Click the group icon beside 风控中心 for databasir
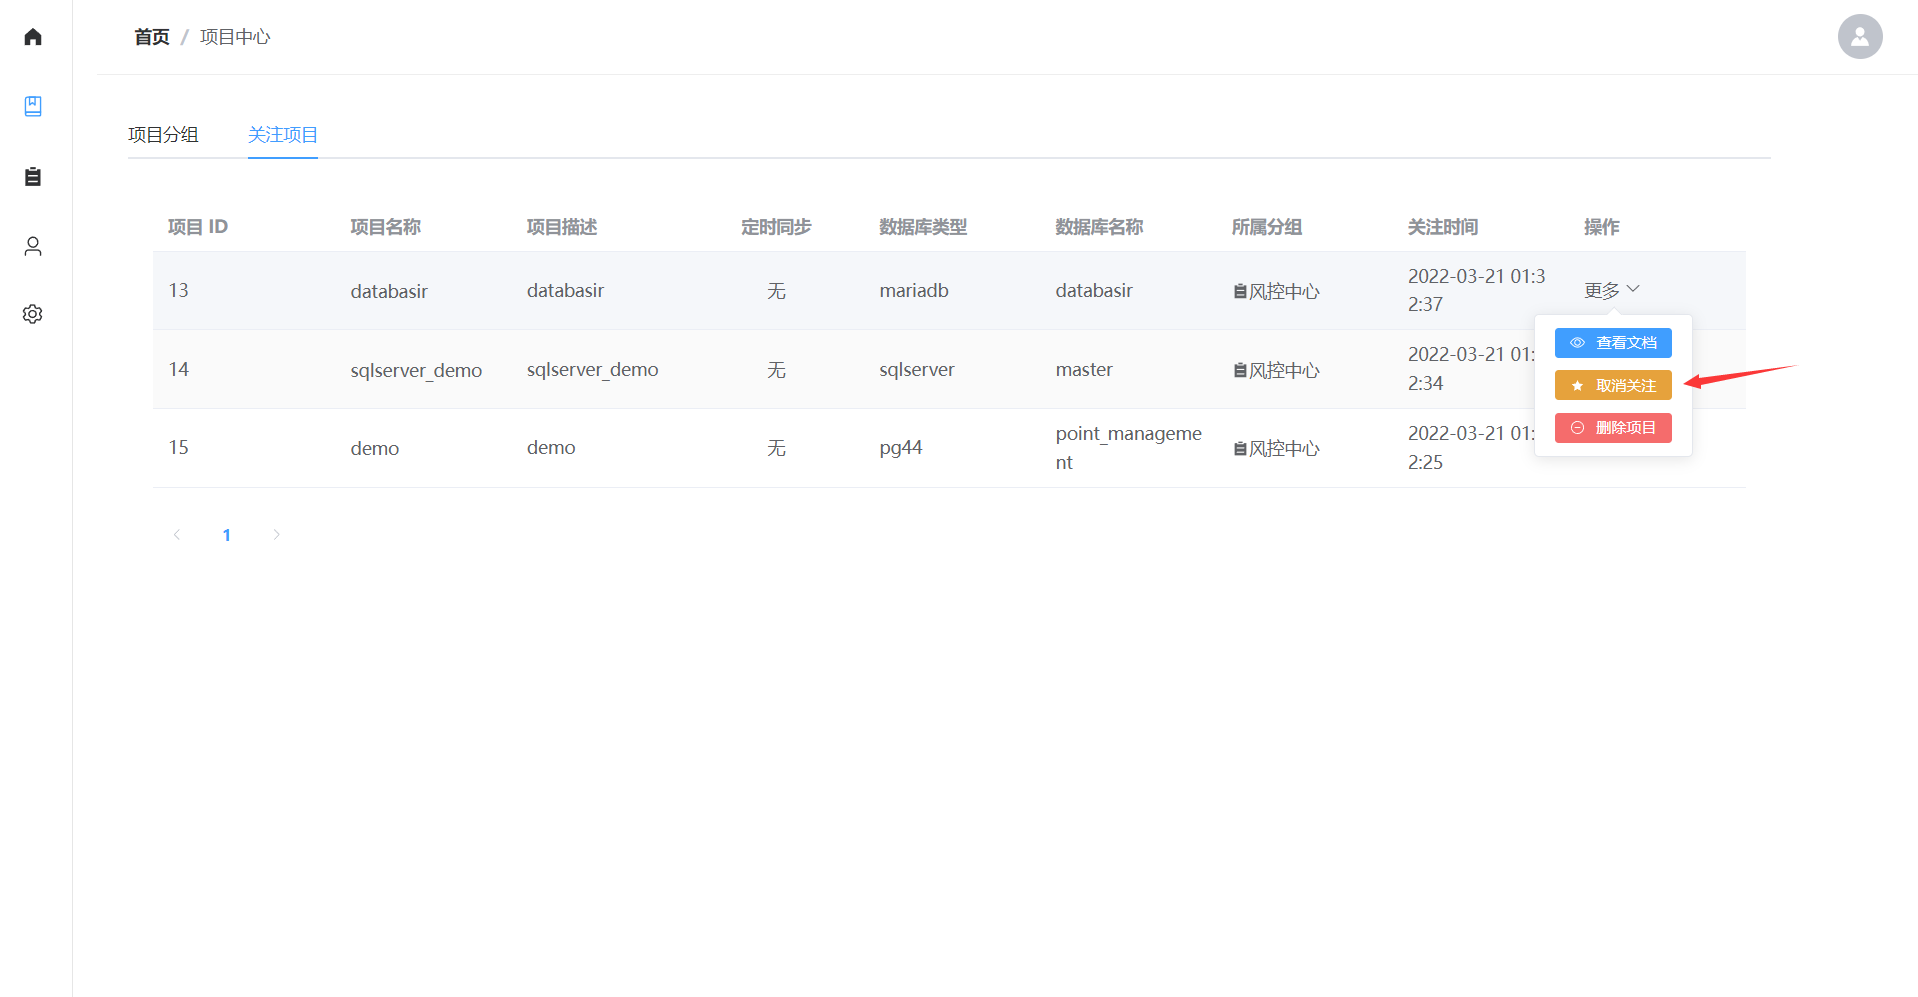Image resolution: width=1918 pixels, height=997 pixels. 1240,292
